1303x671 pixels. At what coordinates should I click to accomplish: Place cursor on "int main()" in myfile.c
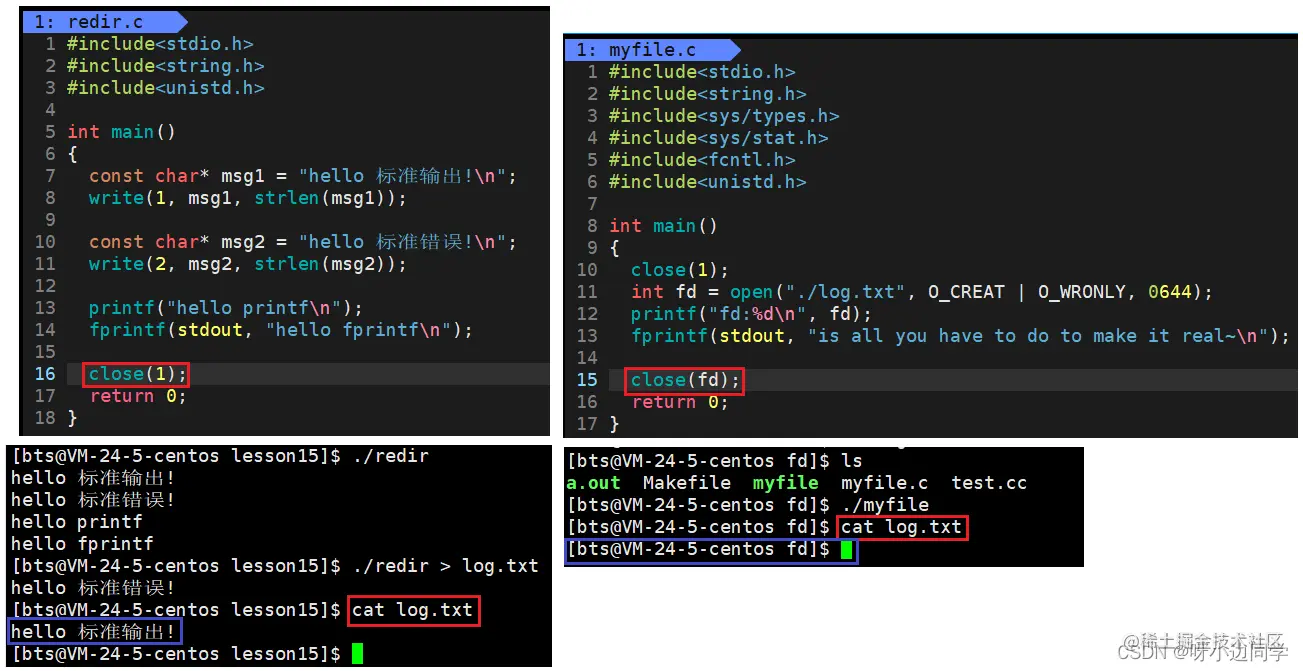point(664,226)
